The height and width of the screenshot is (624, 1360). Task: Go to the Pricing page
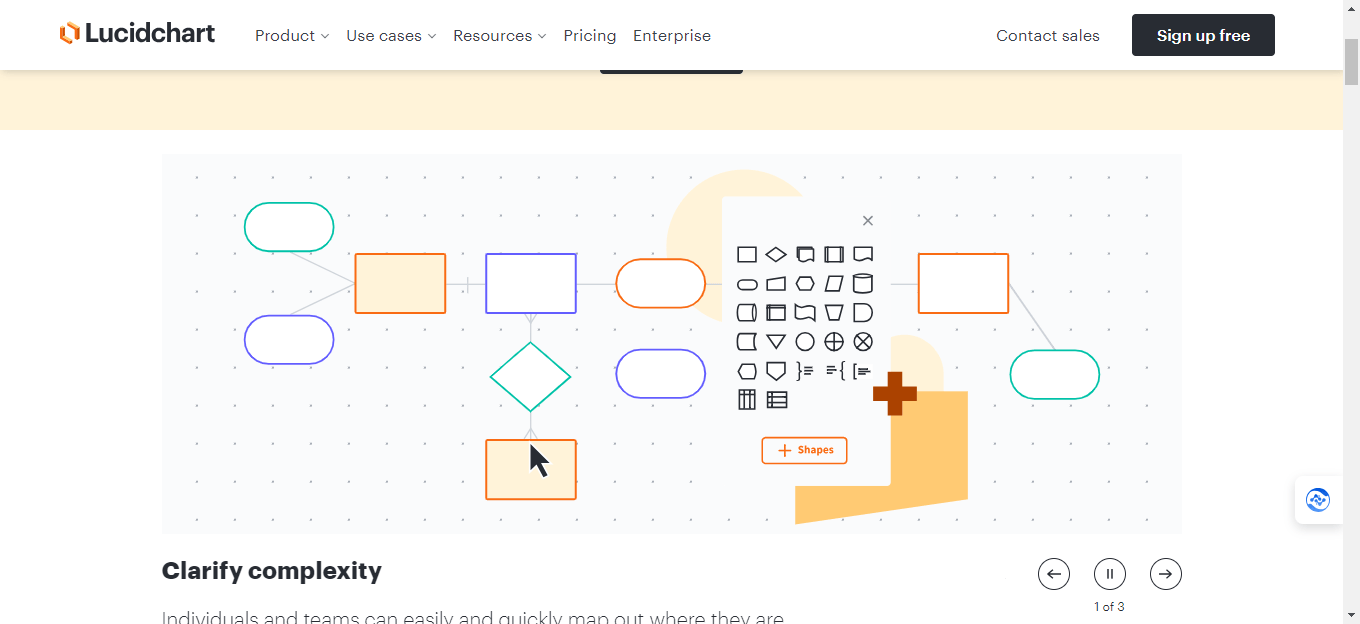click(x=589, y=35)
